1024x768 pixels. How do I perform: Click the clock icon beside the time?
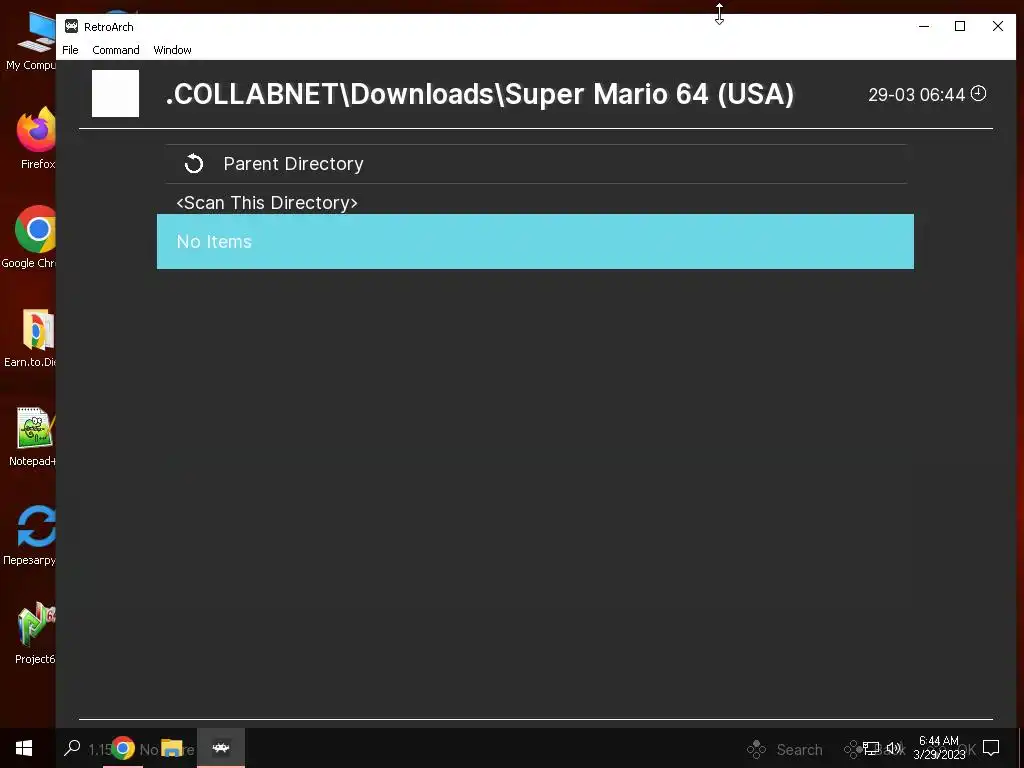point(978,93)
